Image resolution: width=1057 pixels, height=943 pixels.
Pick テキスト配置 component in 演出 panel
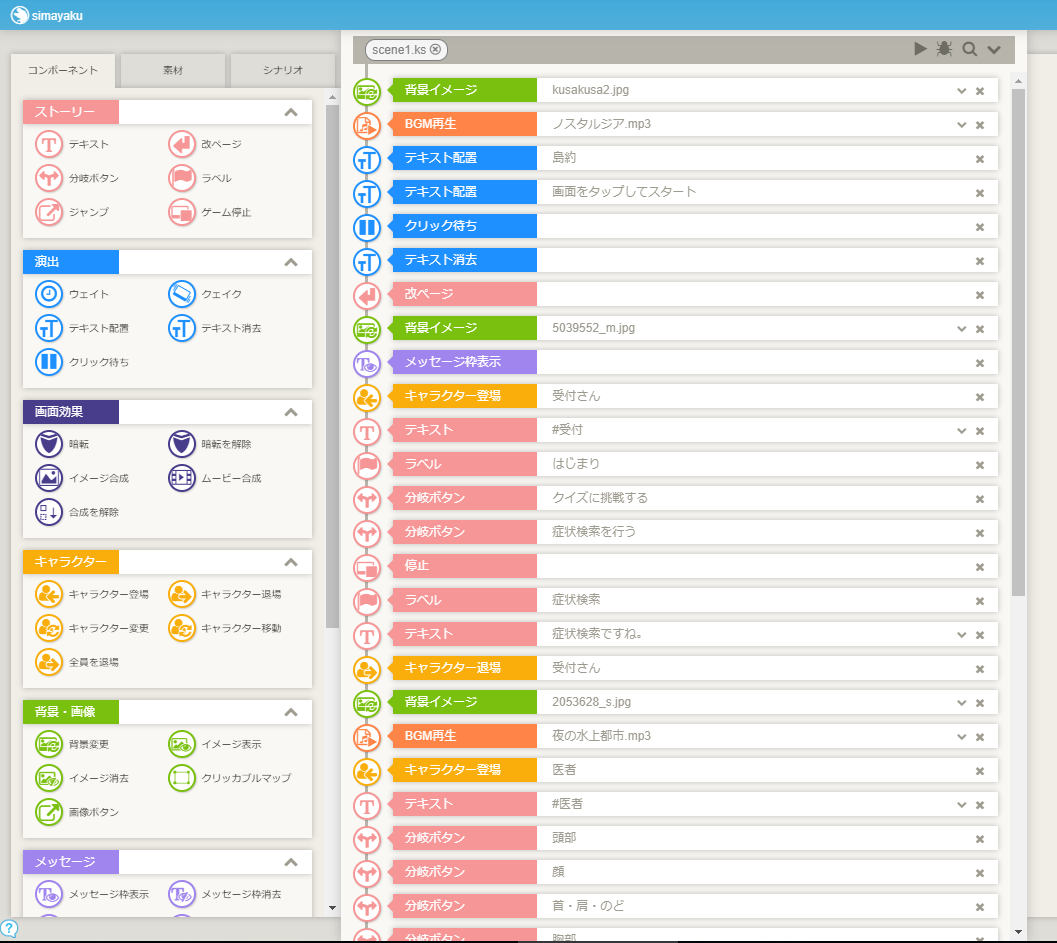pos(49,328)
